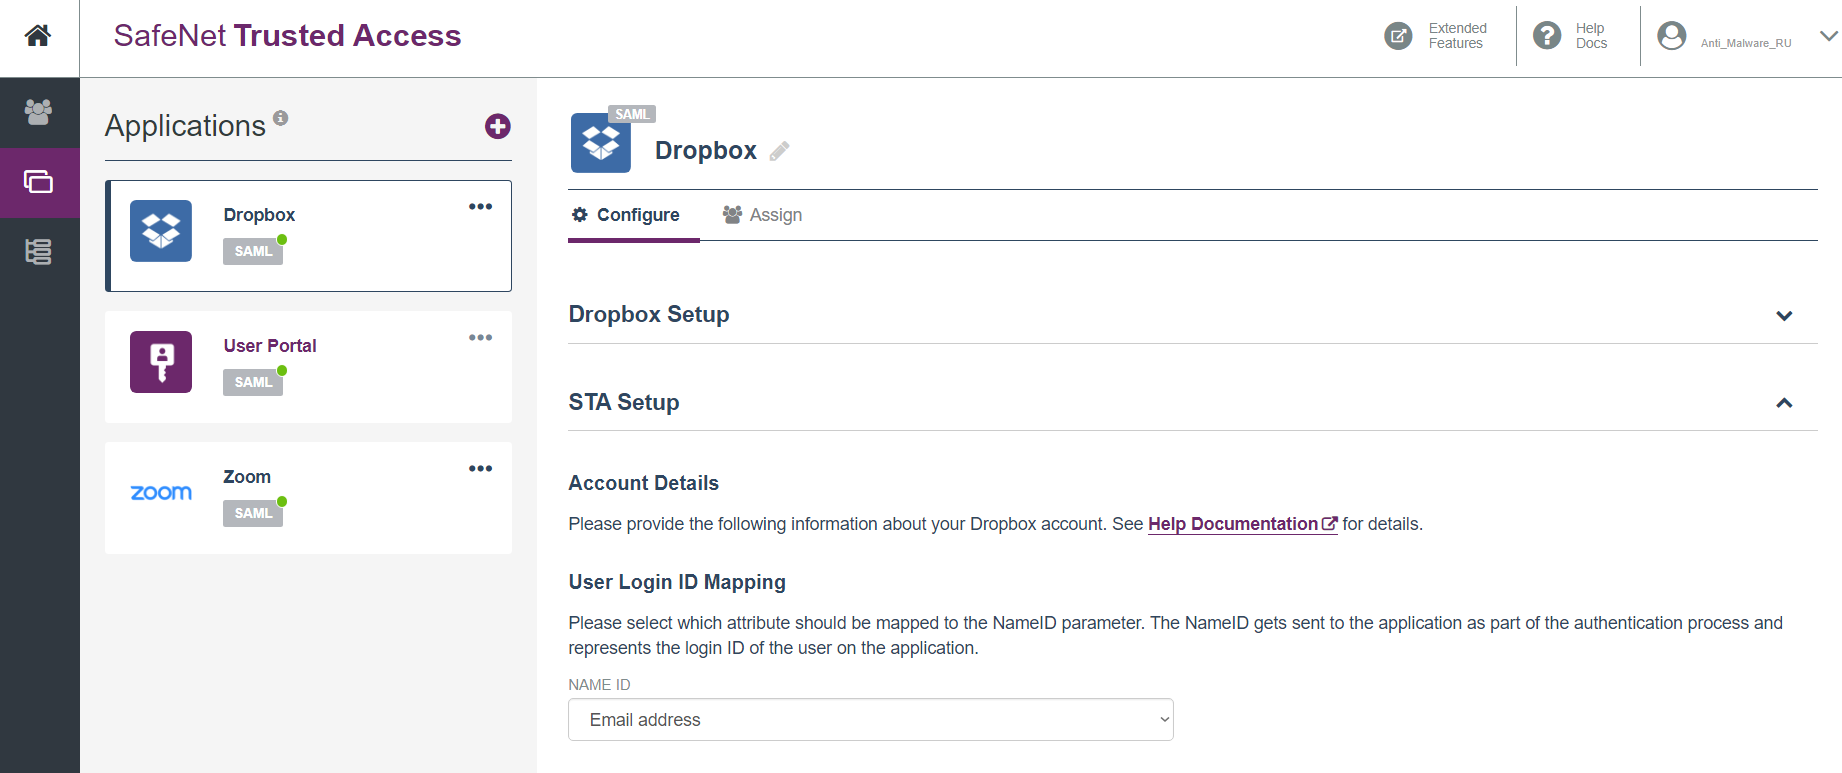Select the User Portal application name

coord(270,346)
